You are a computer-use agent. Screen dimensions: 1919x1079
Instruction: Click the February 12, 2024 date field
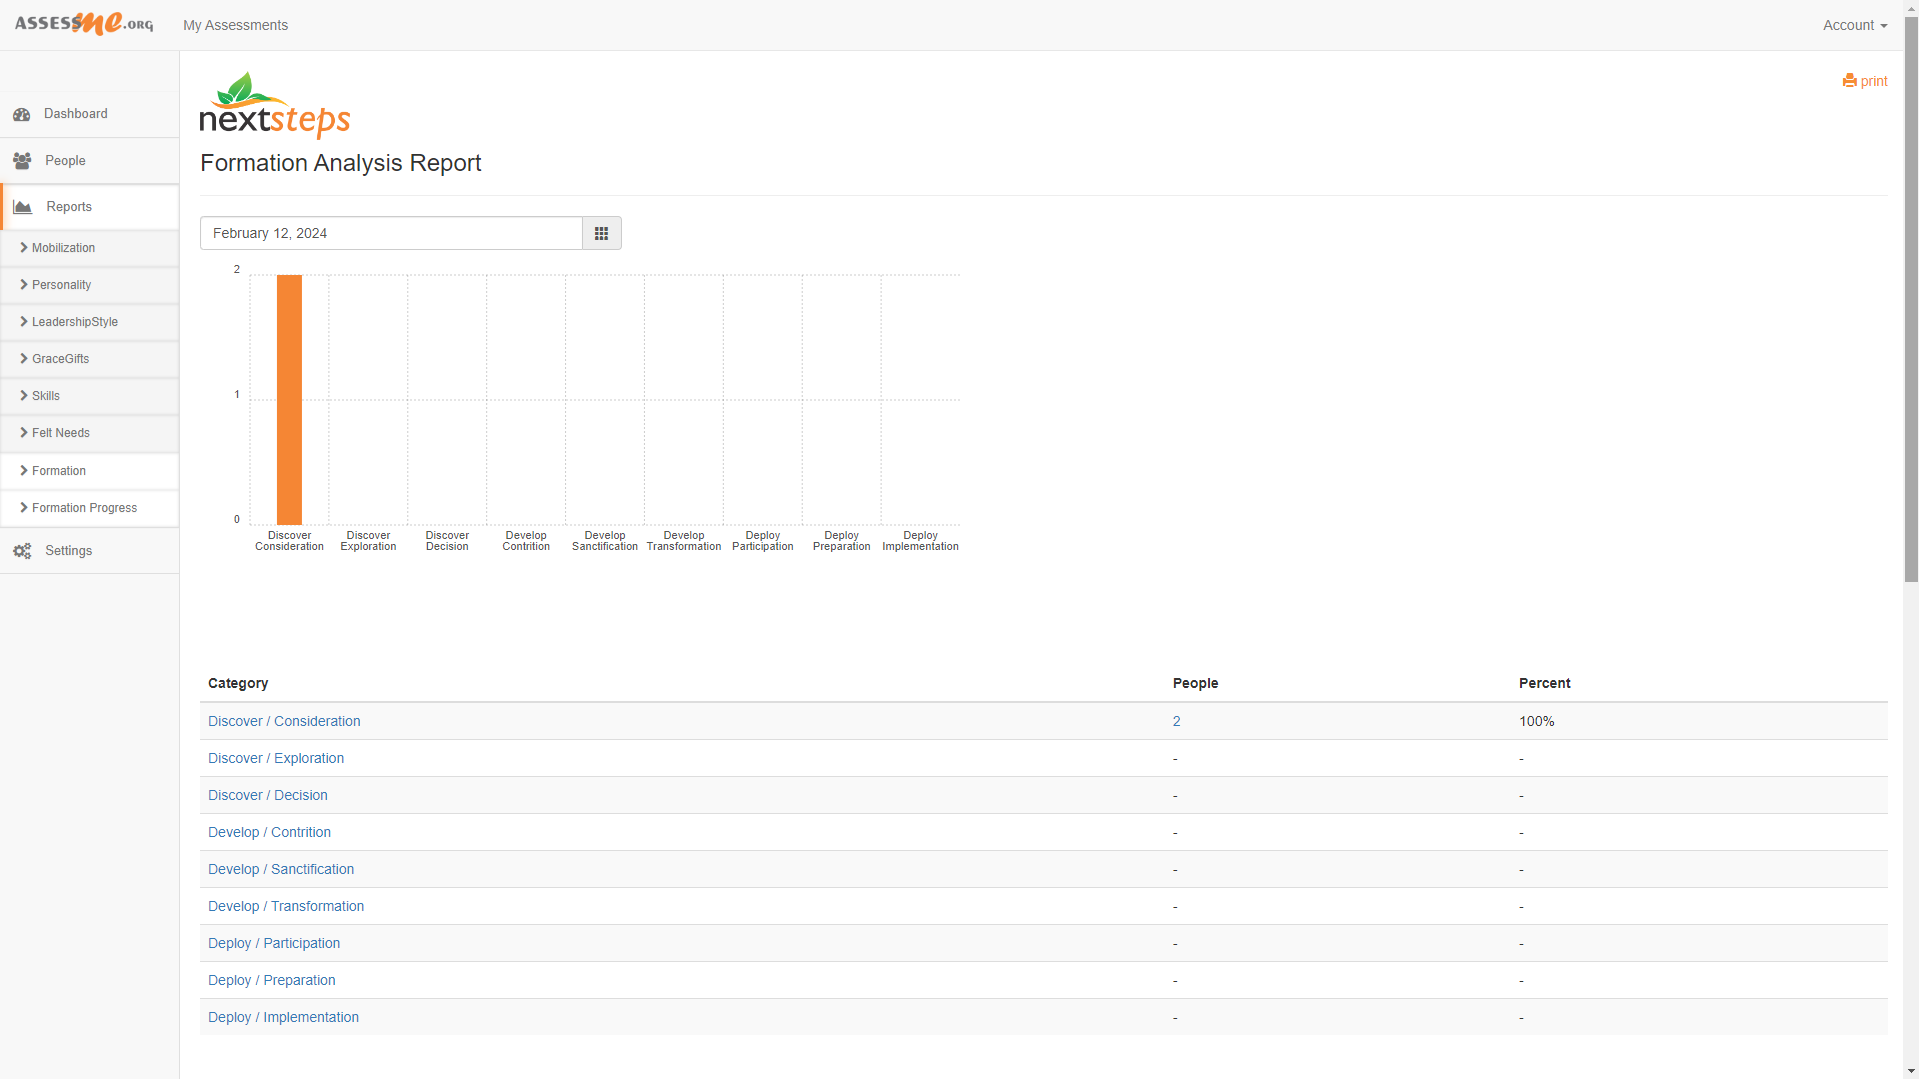pos(391,233)
